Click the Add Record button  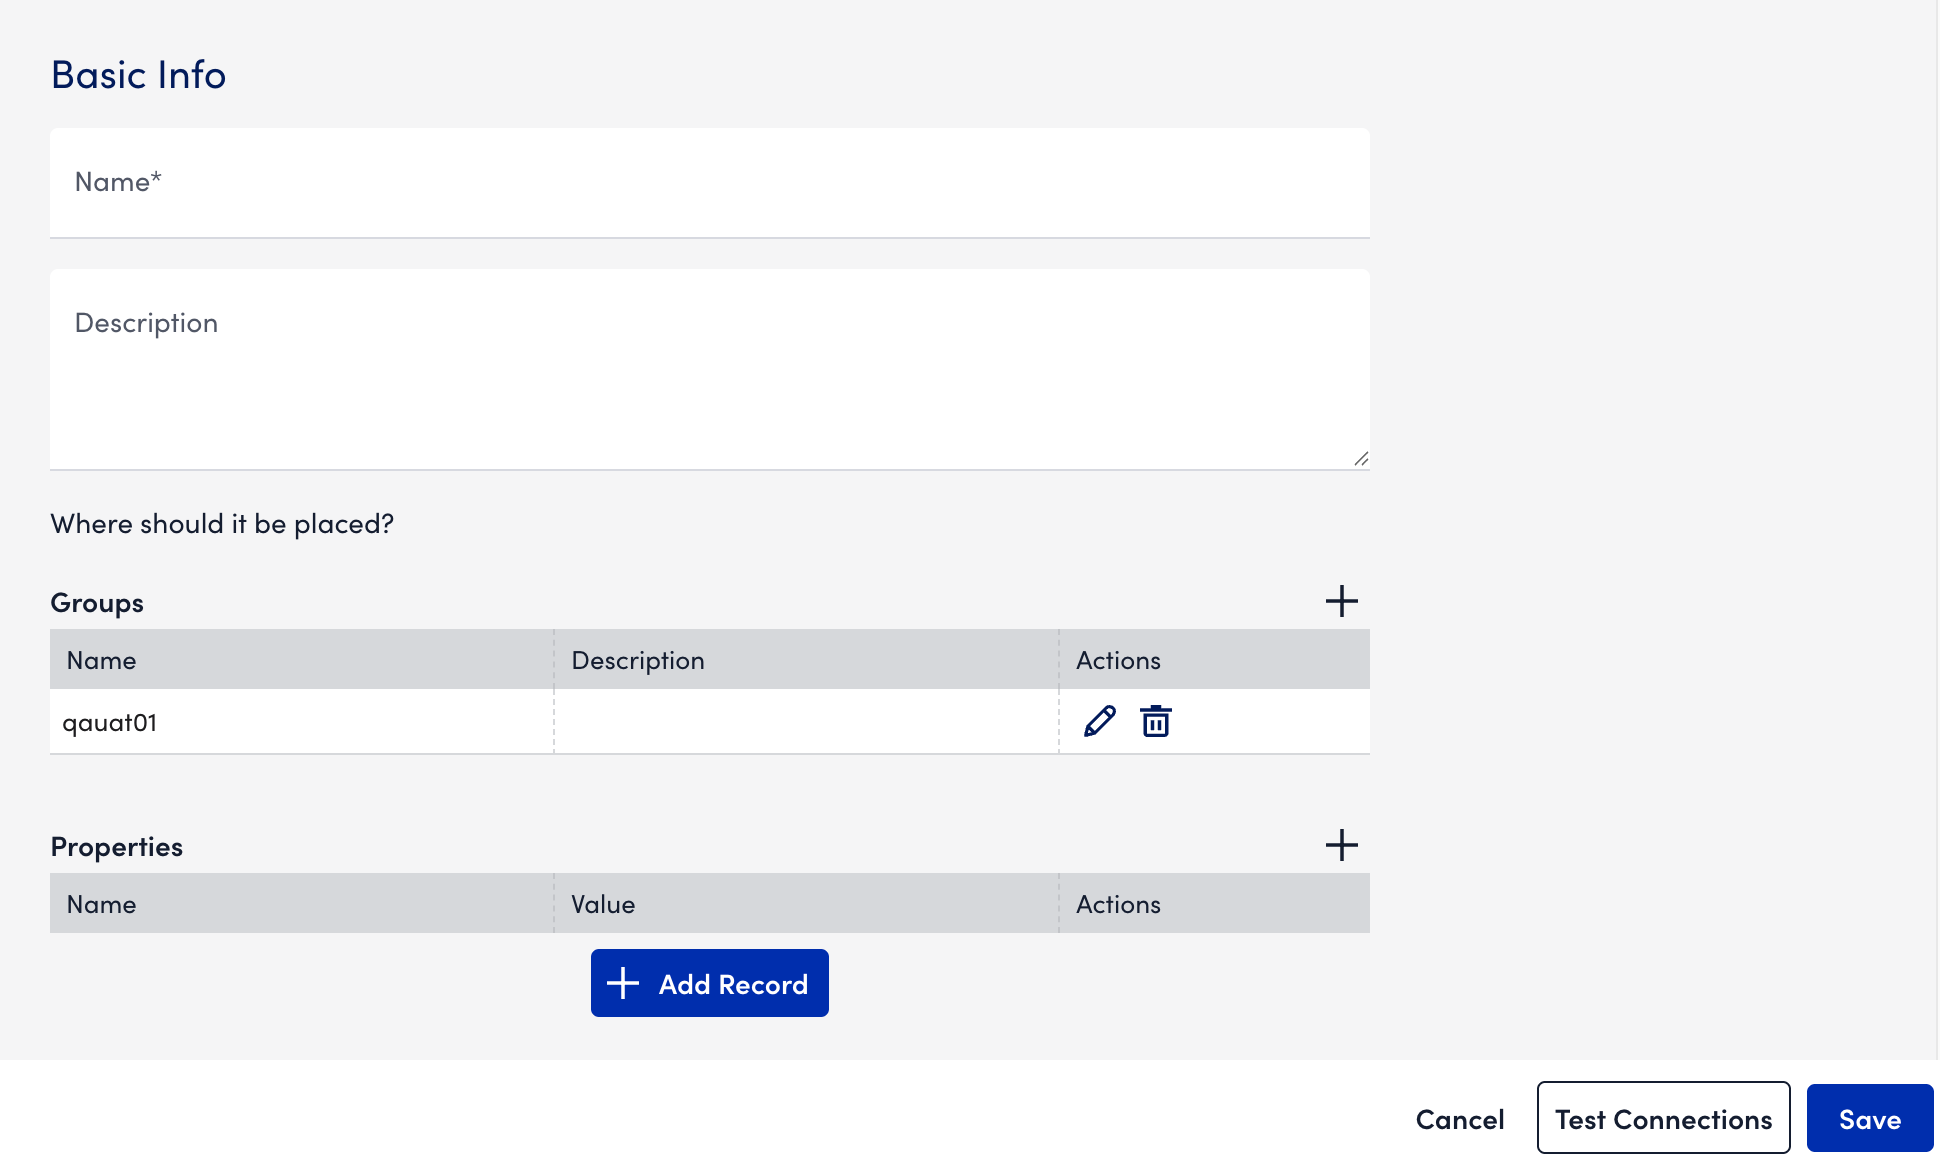709,983
